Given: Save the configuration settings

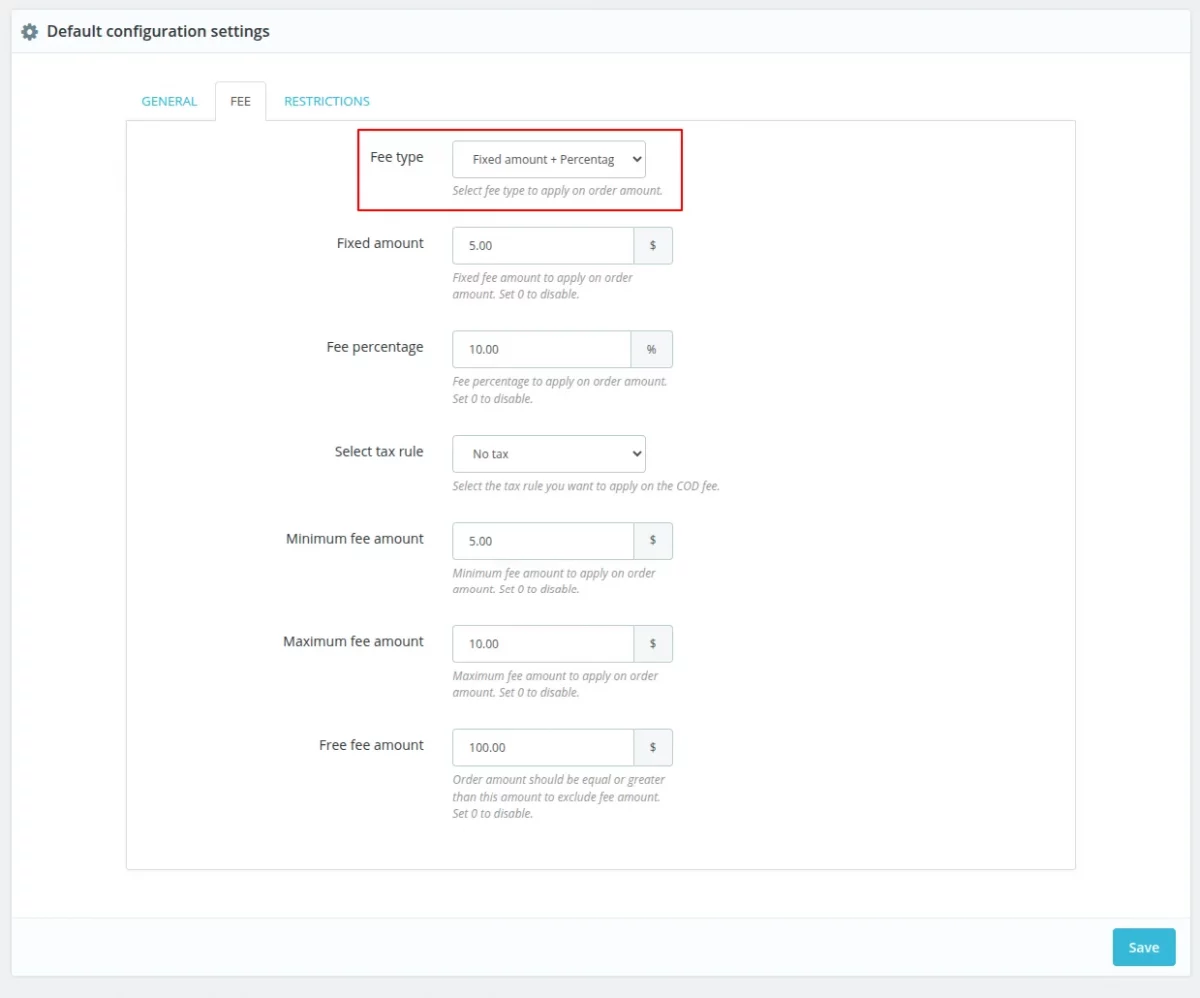Looking at the screenshot, I should (x=1144, y=947).
